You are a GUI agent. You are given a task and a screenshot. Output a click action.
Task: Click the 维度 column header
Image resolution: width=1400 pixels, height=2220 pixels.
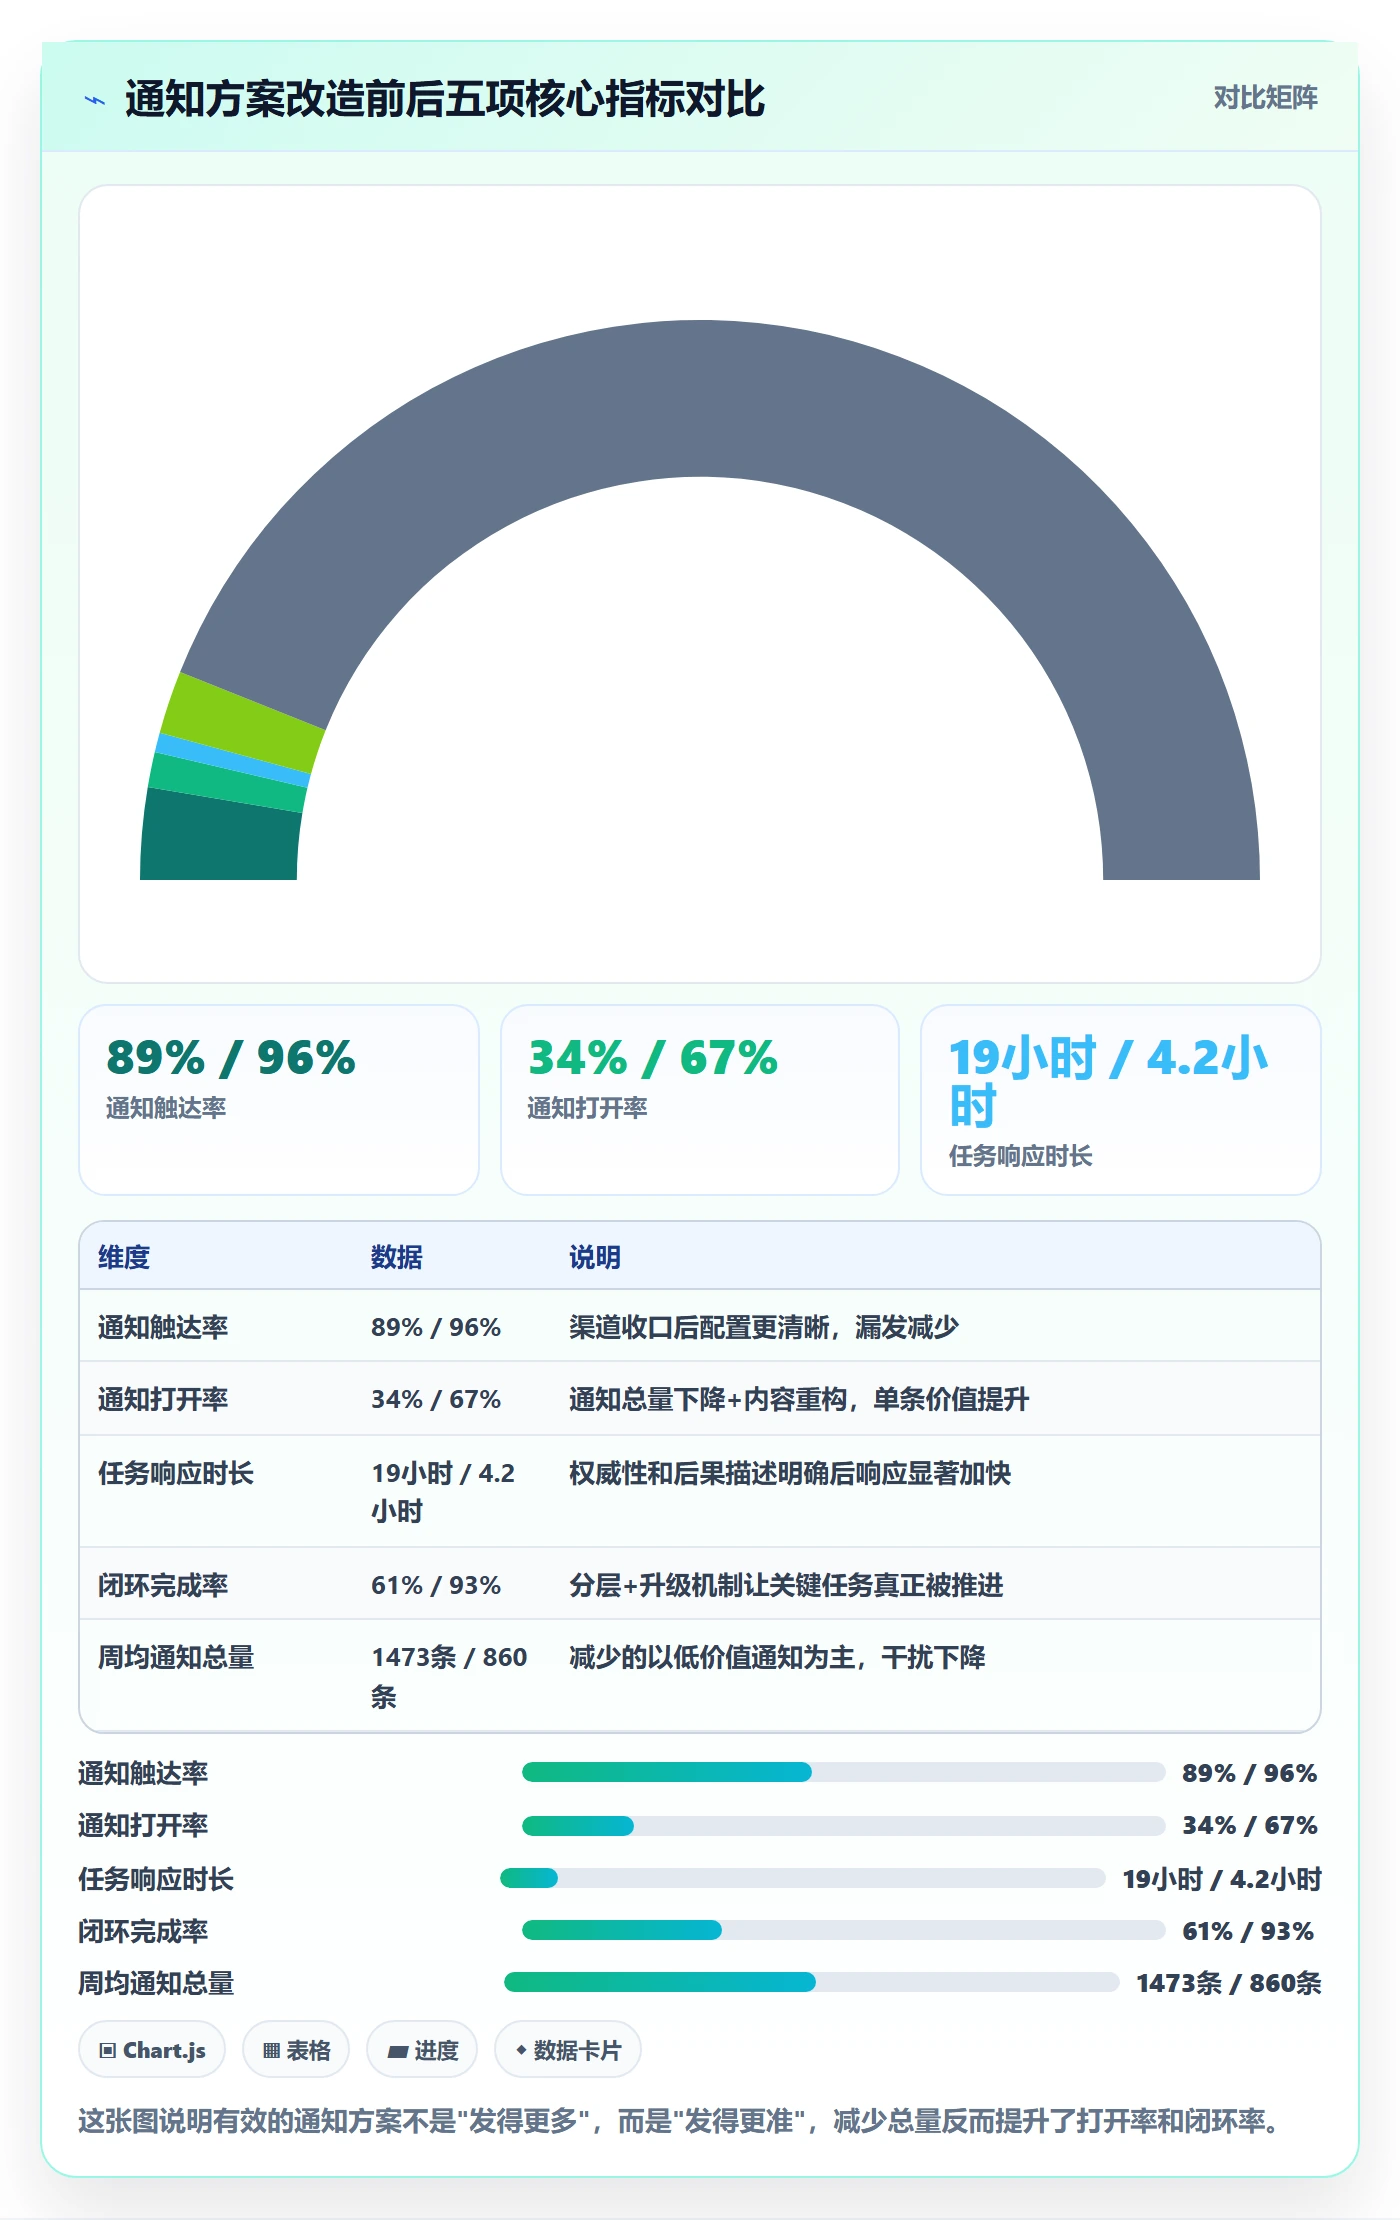[x=124, y=1257]
